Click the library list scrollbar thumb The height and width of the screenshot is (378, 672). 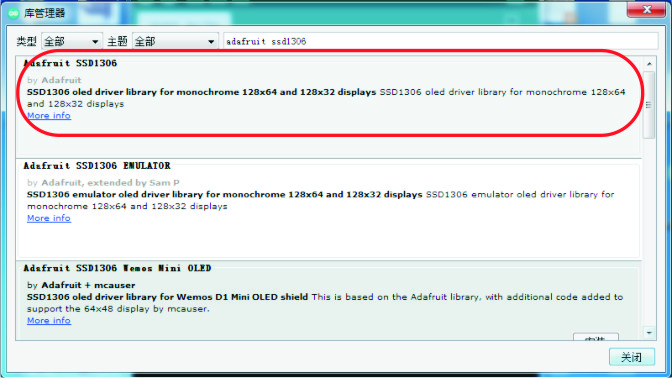(649, 105)
